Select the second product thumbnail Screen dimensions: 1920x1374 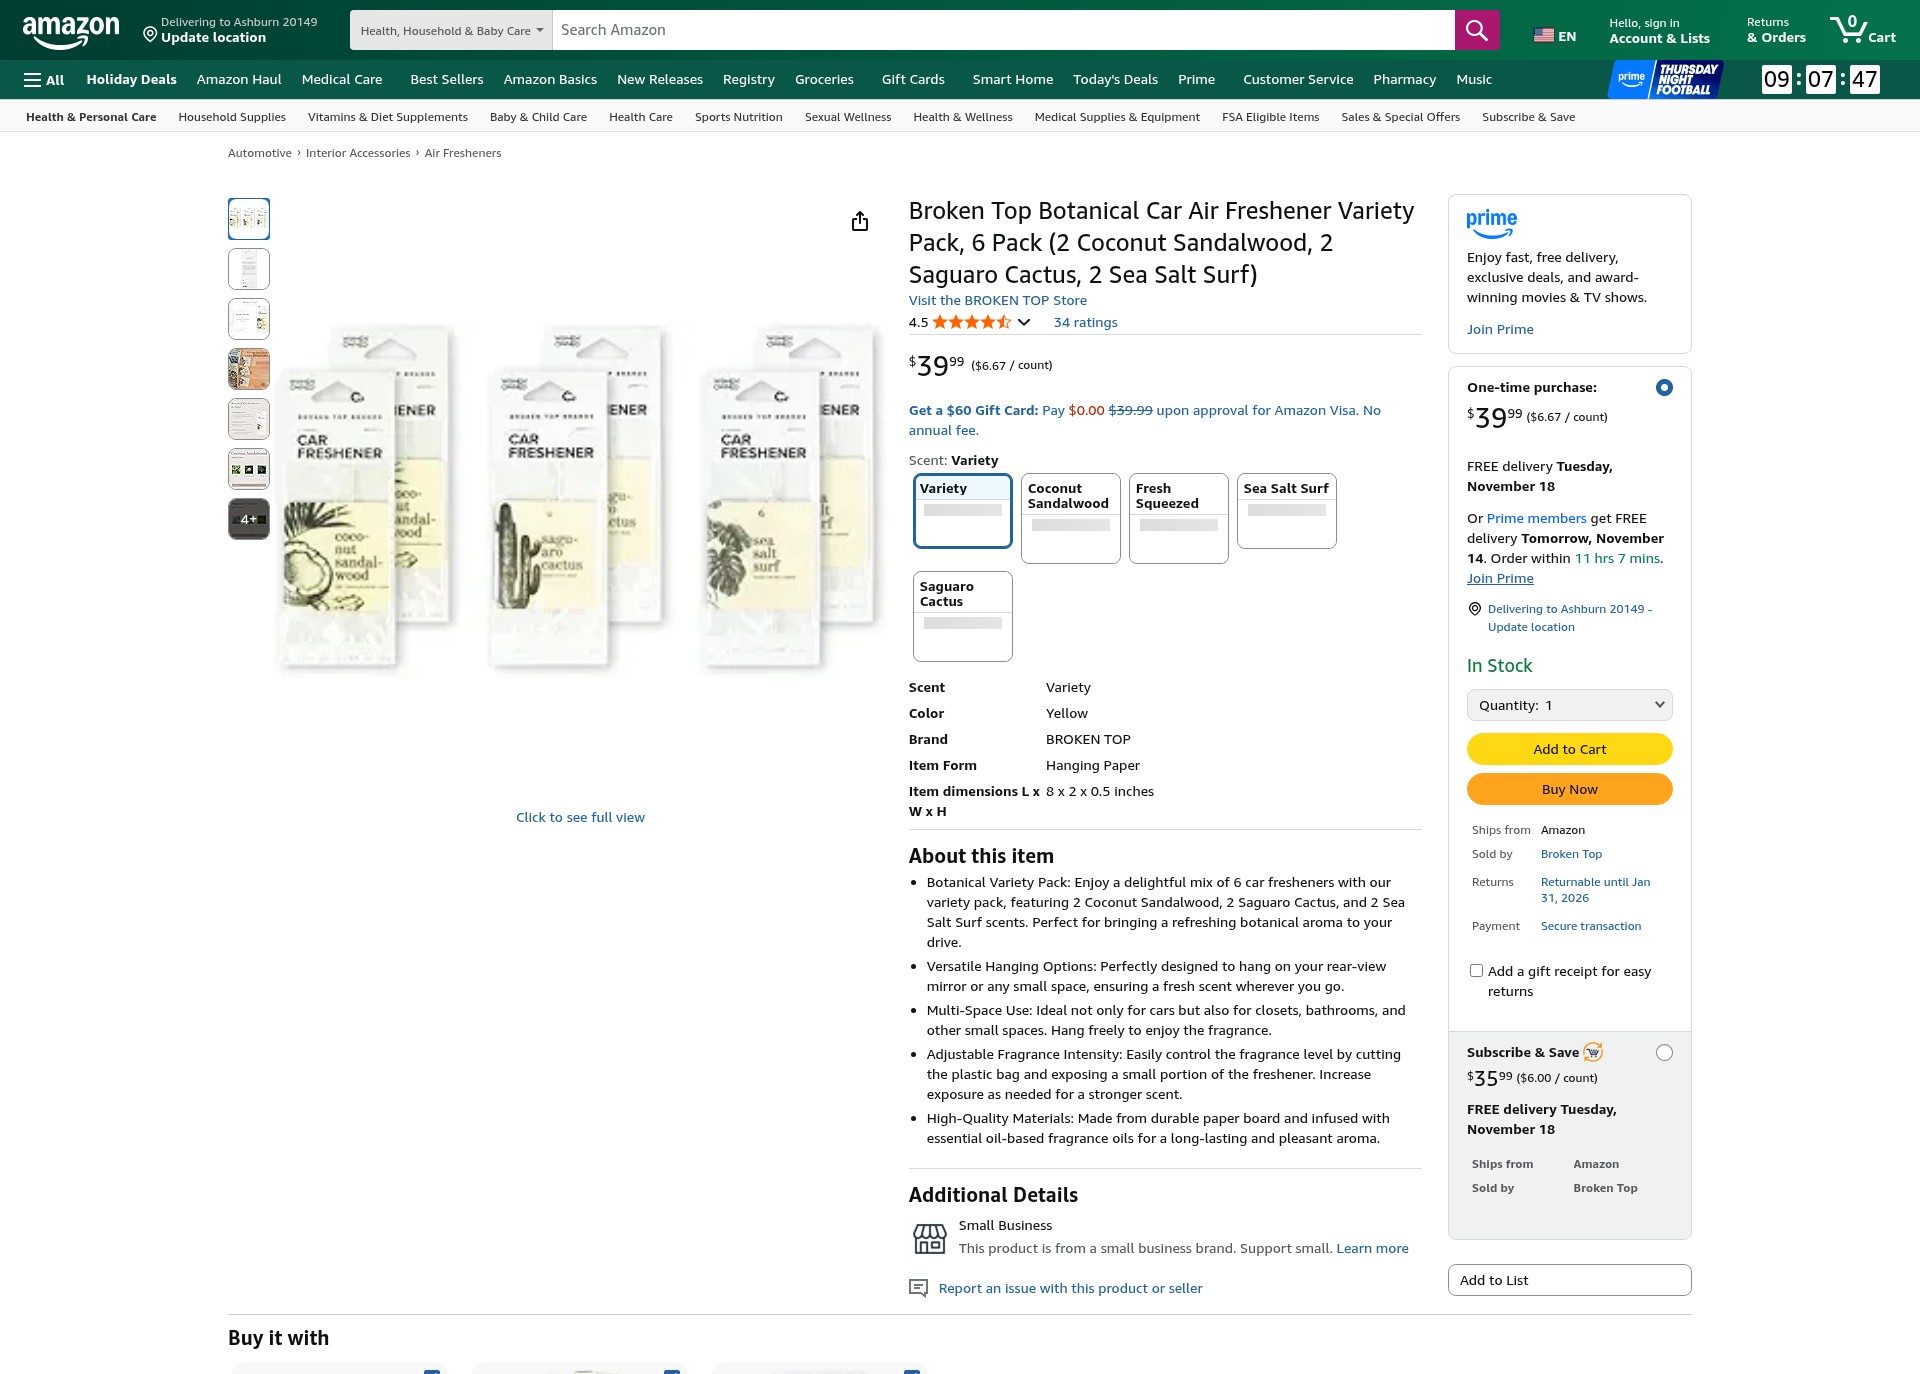point(249,269)
